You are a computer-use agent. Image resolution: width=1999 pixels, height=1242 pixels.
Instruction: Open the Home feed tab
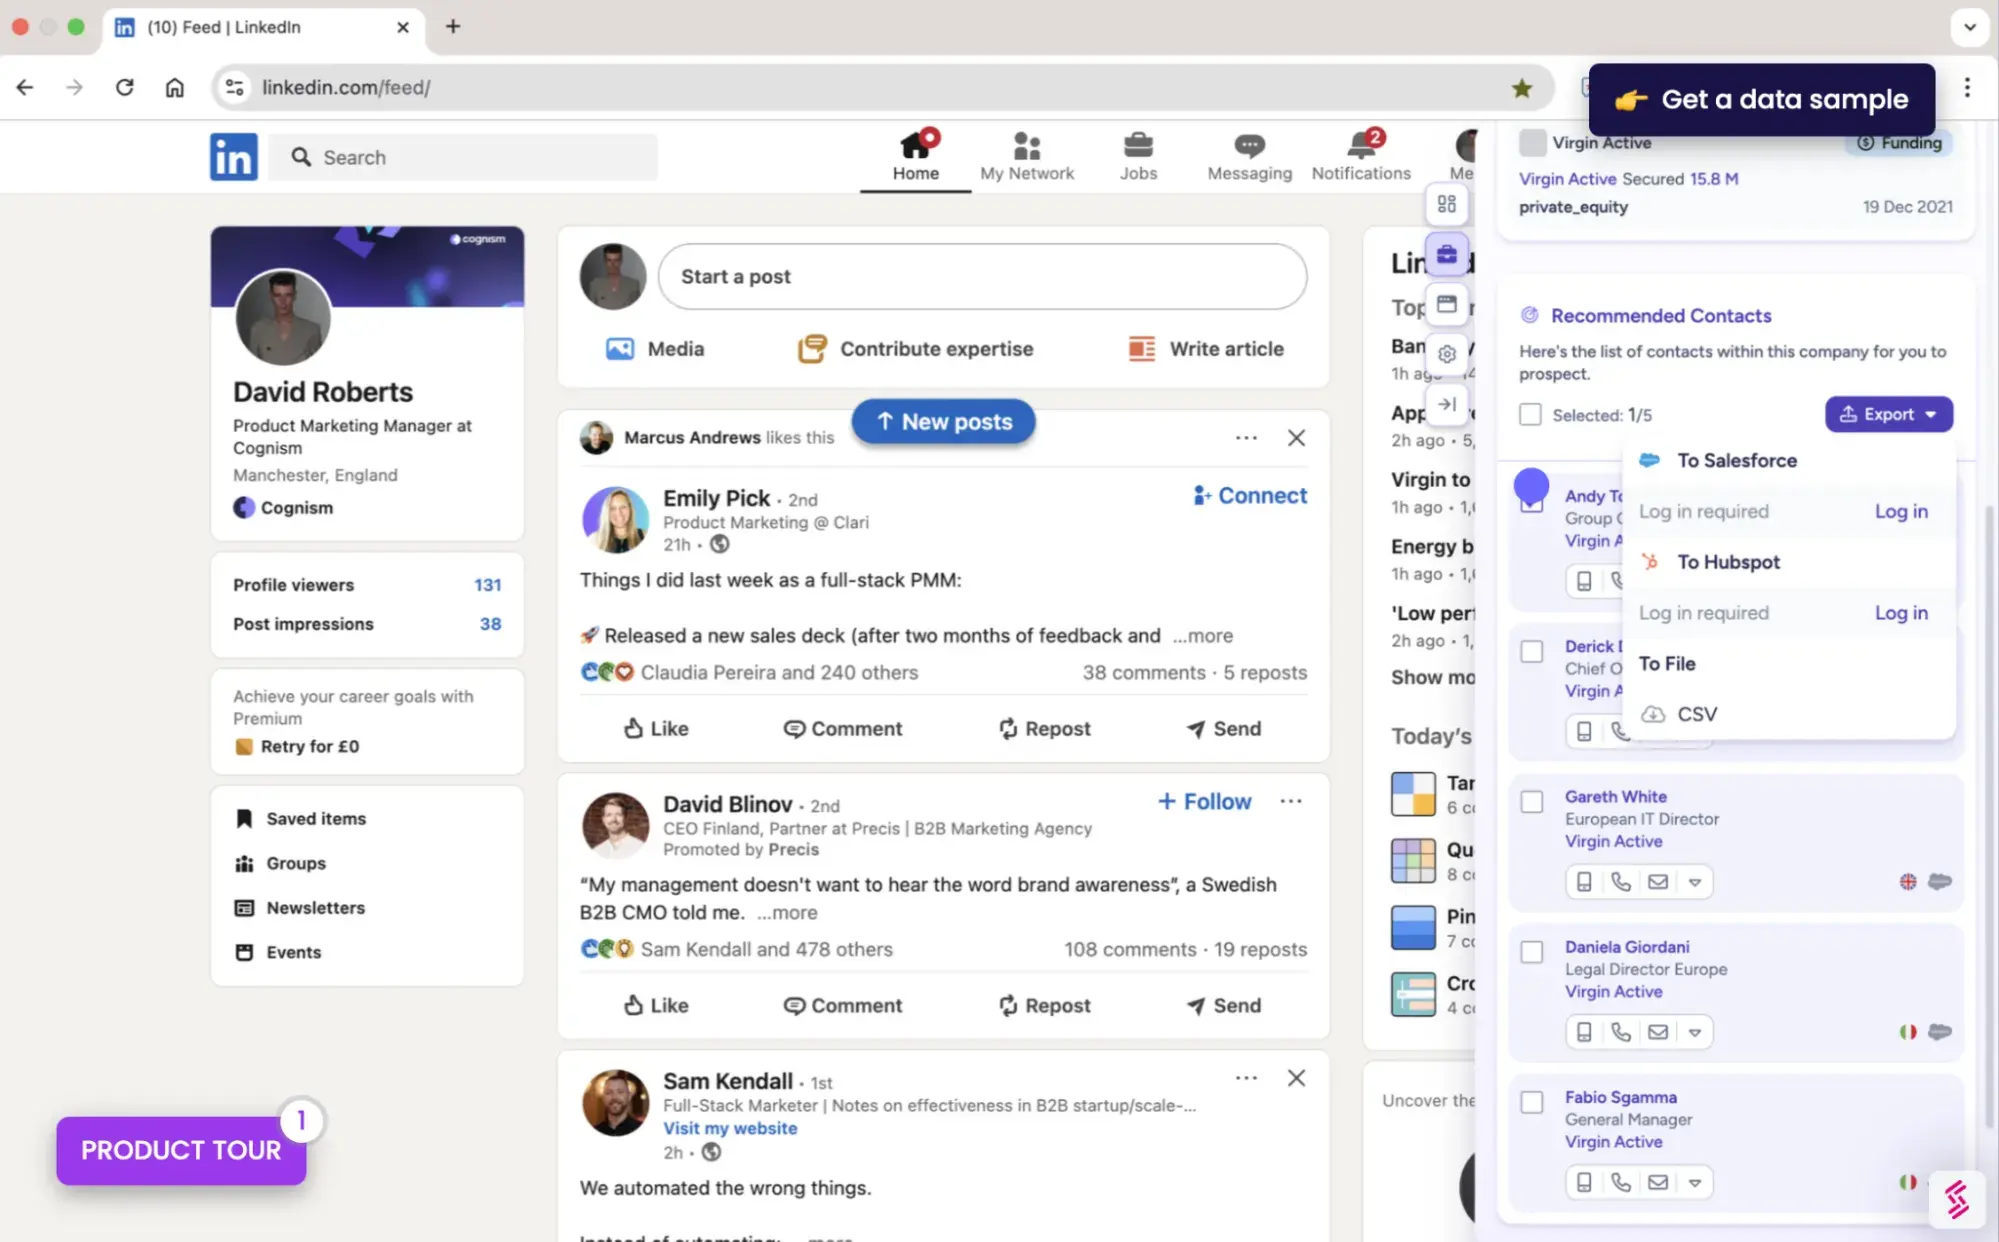click(x=915, y=157)
